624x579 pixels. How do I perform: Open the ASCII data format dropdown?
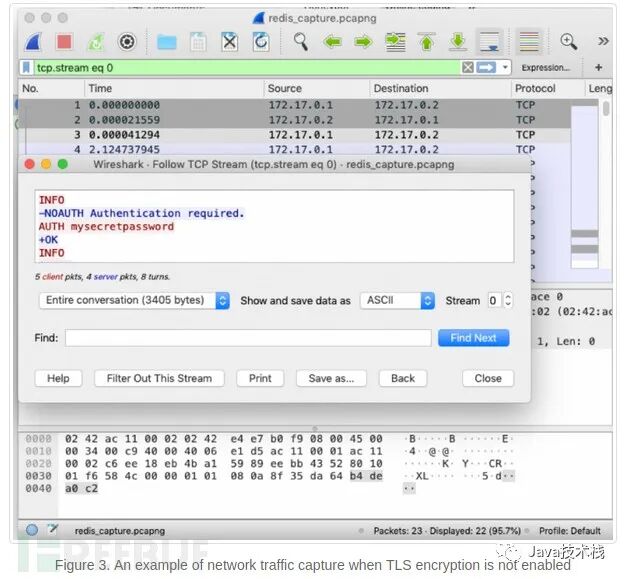397,300
